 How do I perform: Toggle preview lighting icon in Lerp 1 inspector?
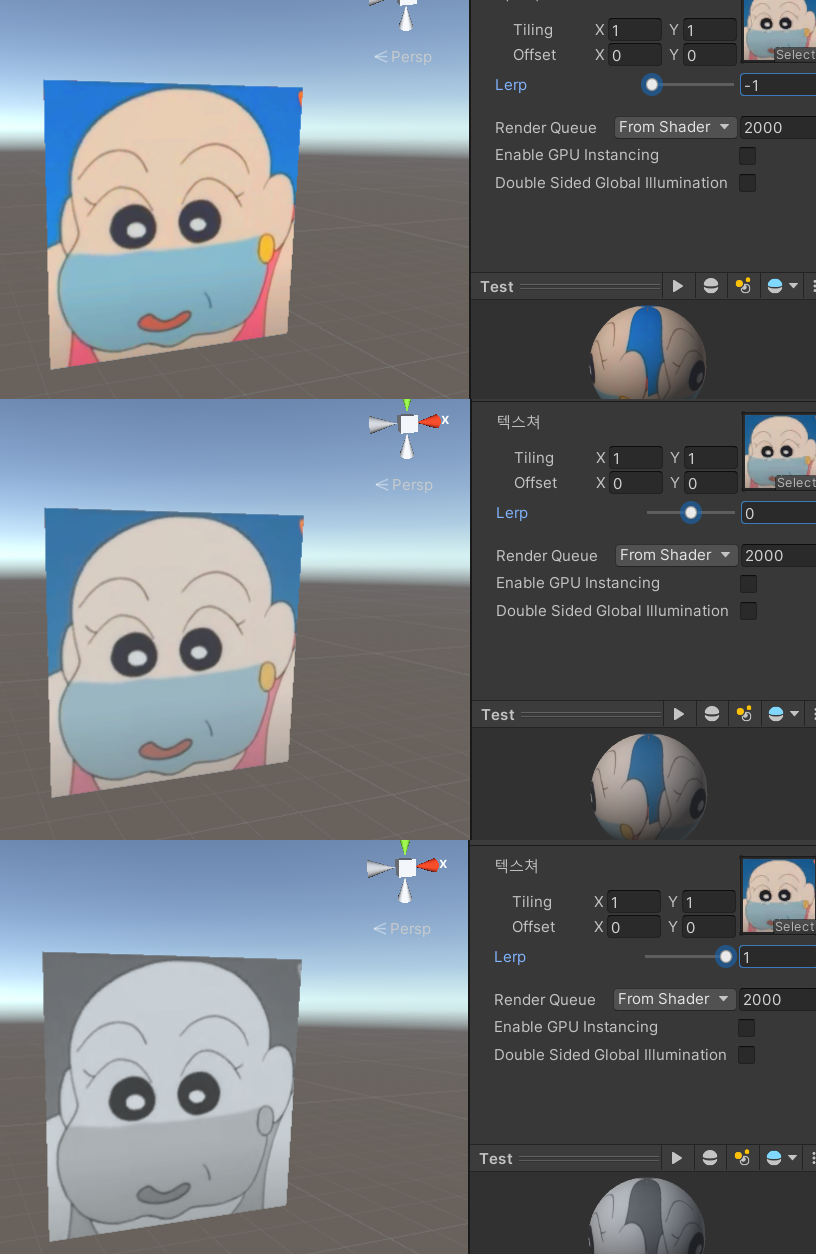pyautogui.click(x=742, y=1158)
